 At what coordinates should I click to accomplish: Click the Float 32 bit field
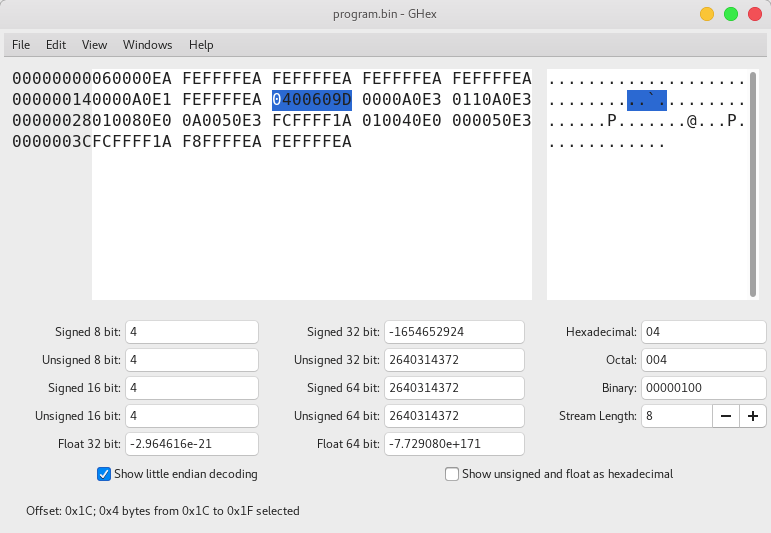[x=192, y=444]
